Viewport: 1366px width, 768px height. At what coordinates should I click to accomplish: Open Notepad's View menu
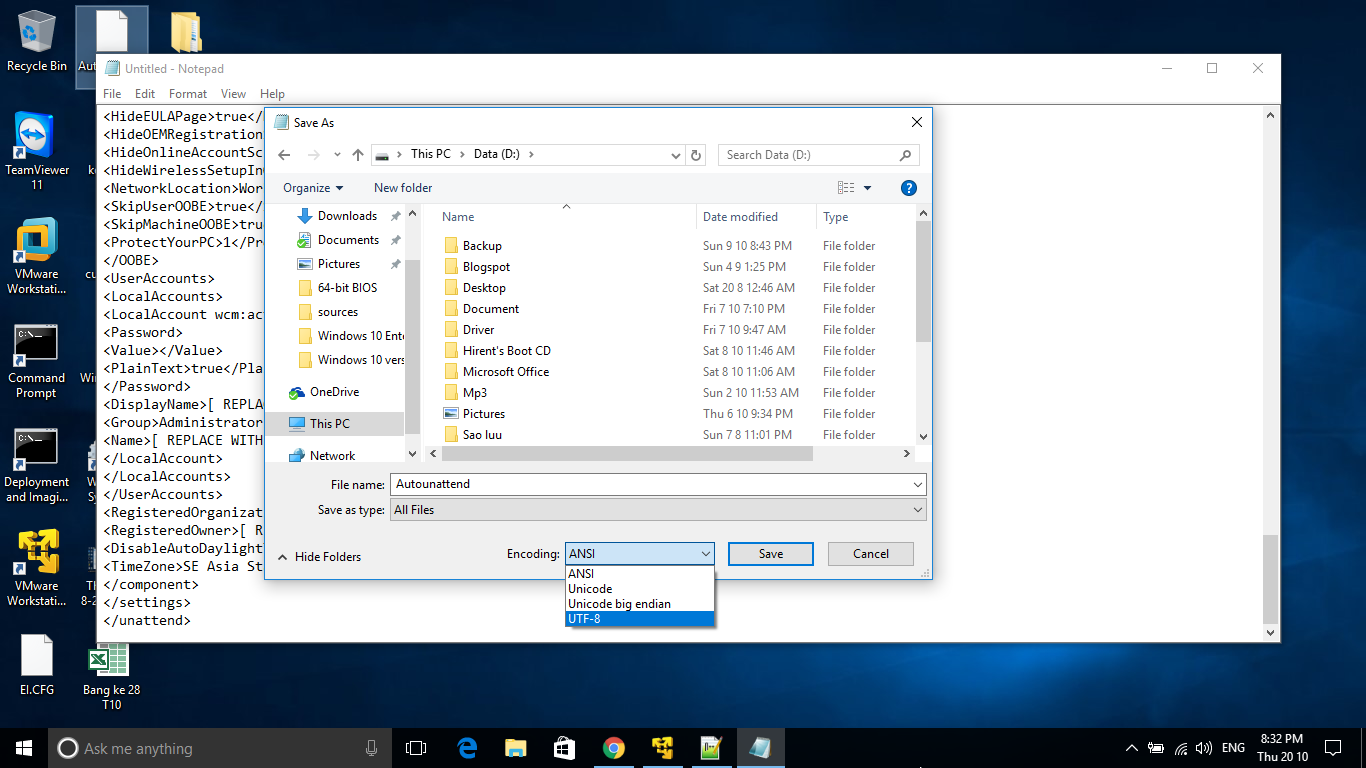(x=234, y=94)
